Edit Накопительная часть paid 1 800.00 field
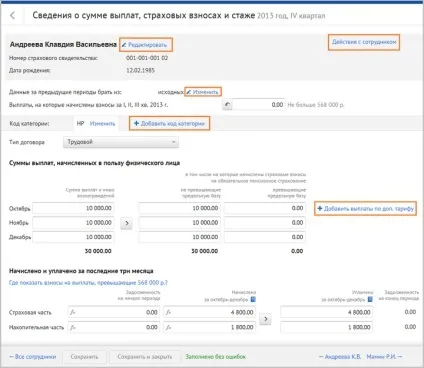 pos(327,327)
